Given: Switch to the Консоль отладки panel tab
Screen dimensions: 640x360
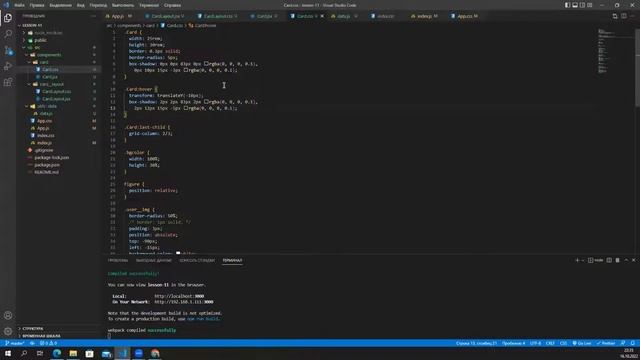Looking at the screenshot, I should click(x=197, y=260).
